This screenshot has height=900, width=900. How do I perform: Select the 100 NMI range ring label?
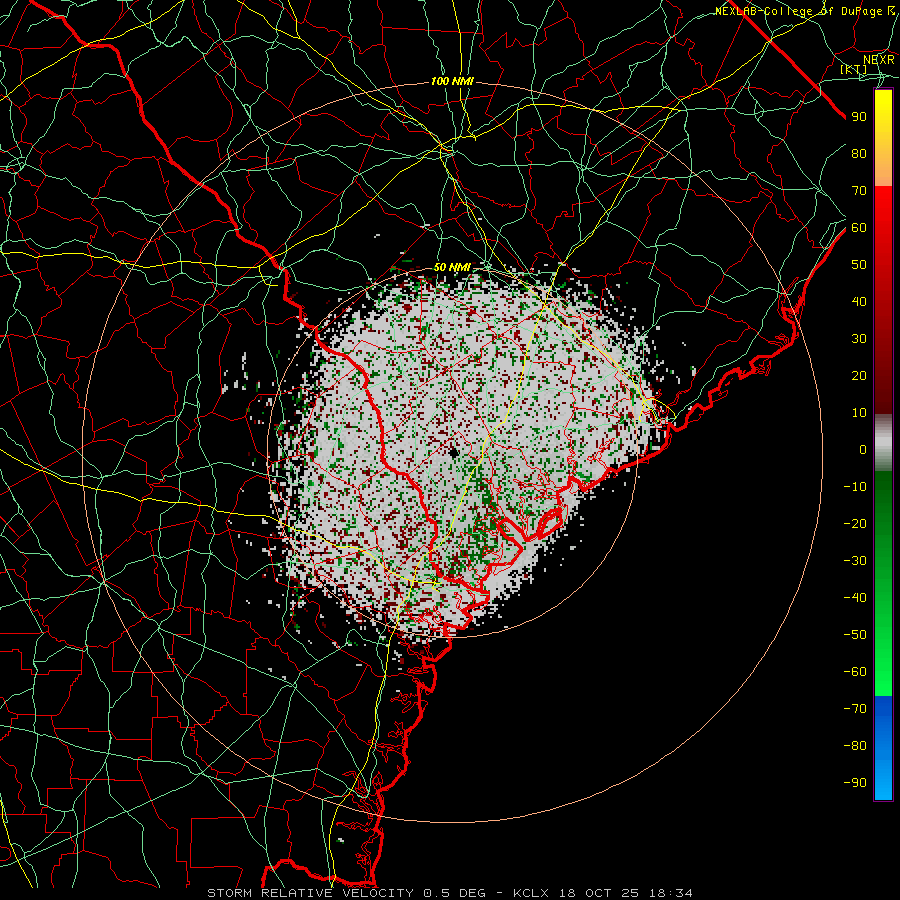tap(452, 82)
